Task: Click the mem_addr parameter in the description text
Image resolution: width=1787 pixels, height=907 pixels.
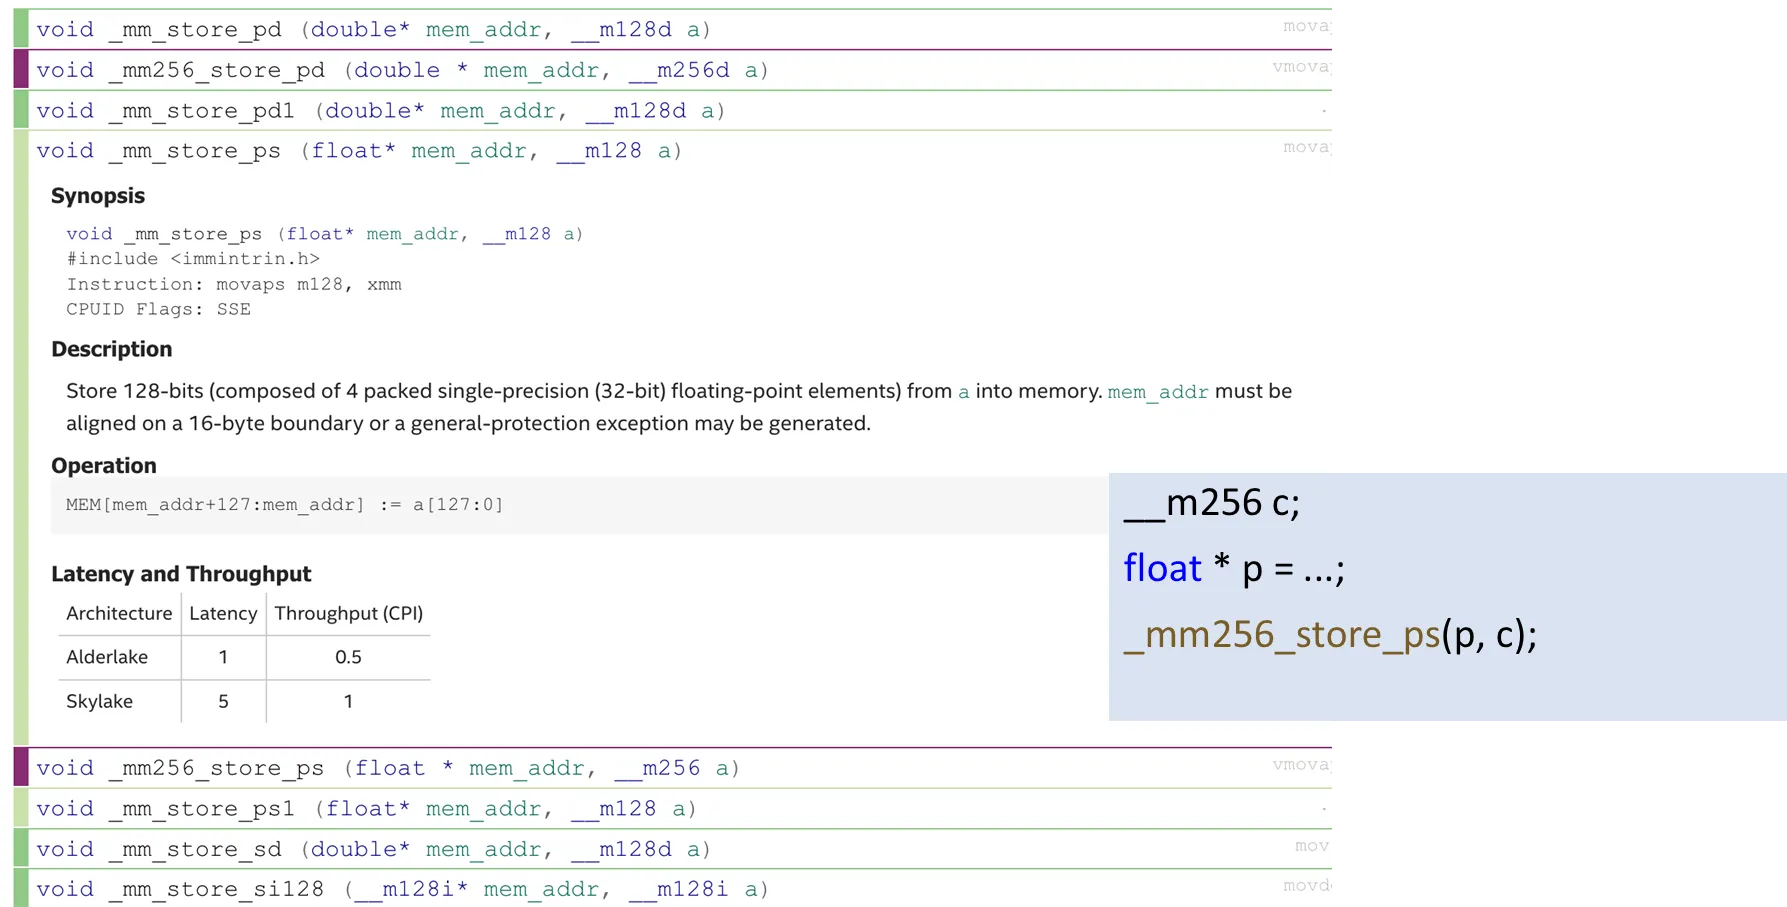Action: pos(1157,392)
